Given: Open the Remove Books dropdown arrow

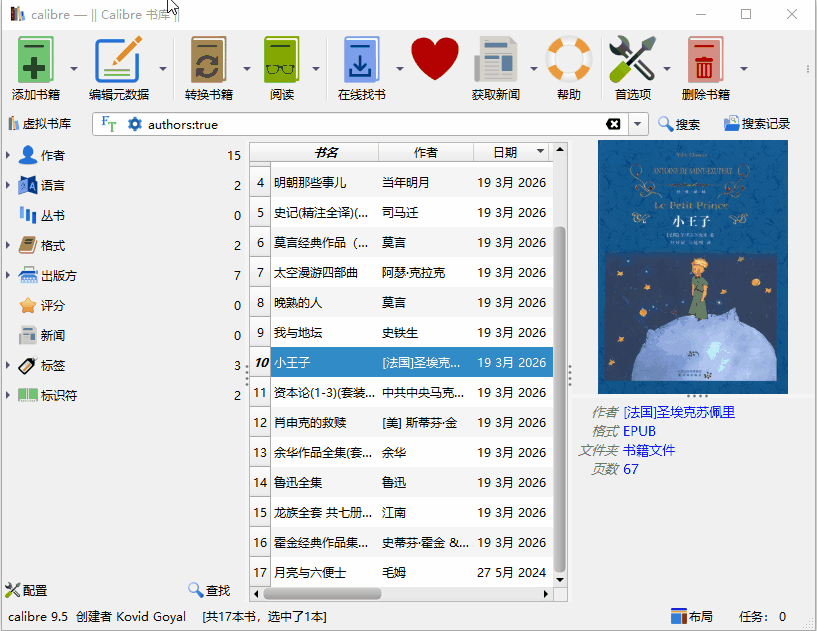Looking at the screenshot, I should [x=744, y=69].
